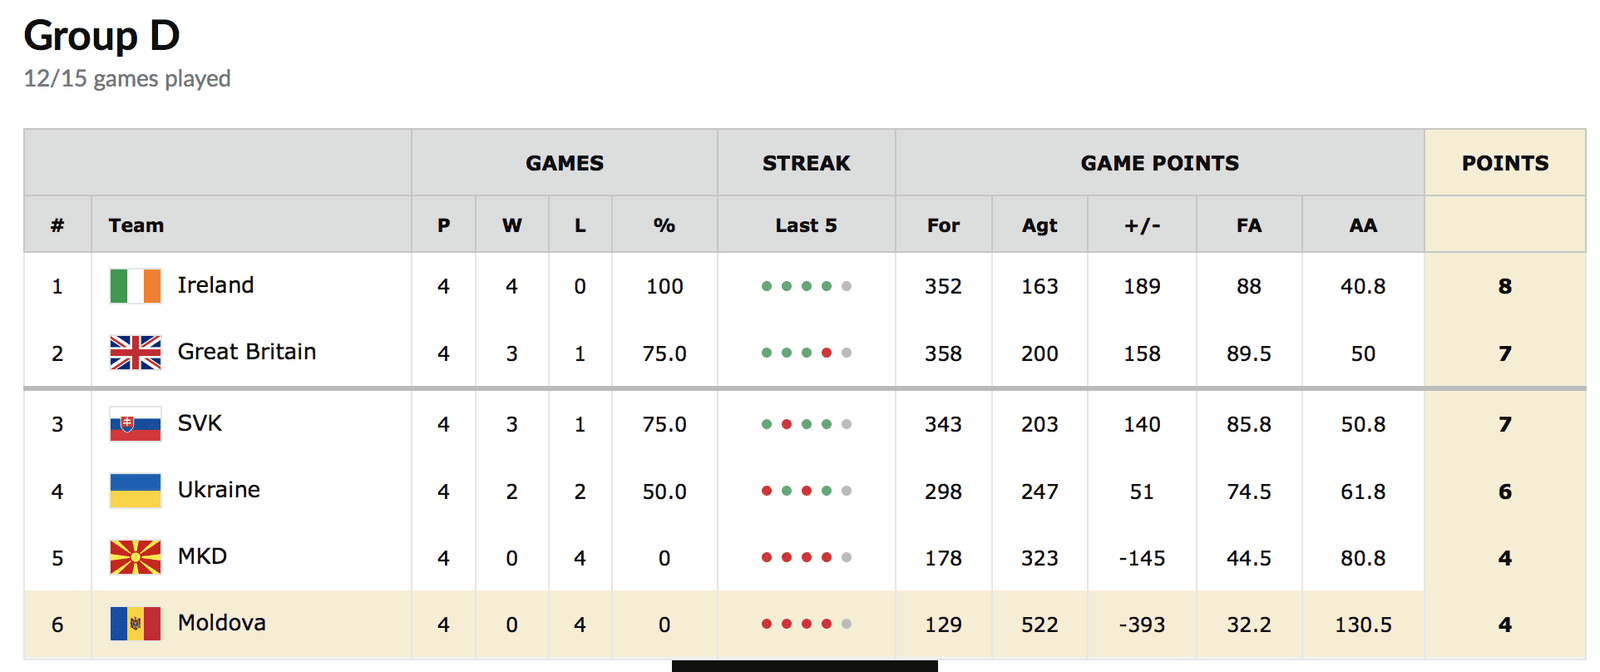Image resolution: width=1600 pixels, height=672 pixels.
Task: Sort table by the % column
Action: pyautogui.click(x=664, y=225)
